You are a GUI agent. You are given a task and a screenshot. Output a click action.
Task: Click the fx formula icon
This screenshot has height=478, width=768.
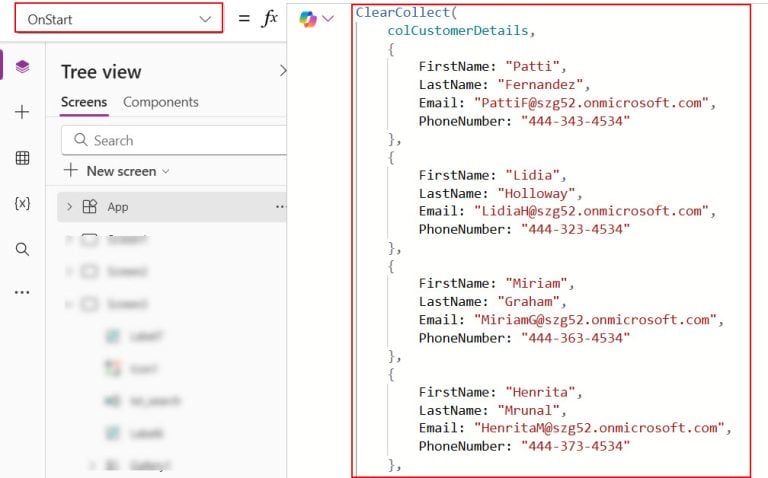tap(269, 18)
